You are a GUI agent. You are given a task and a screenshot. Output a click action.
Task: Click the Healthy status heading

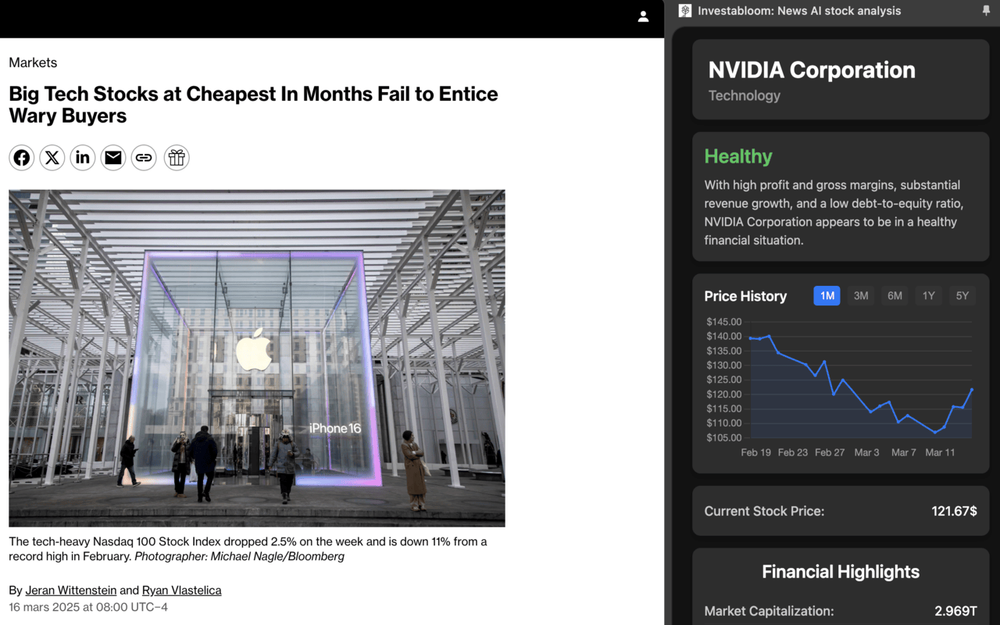pyautogui.click(x=738, y=156)
